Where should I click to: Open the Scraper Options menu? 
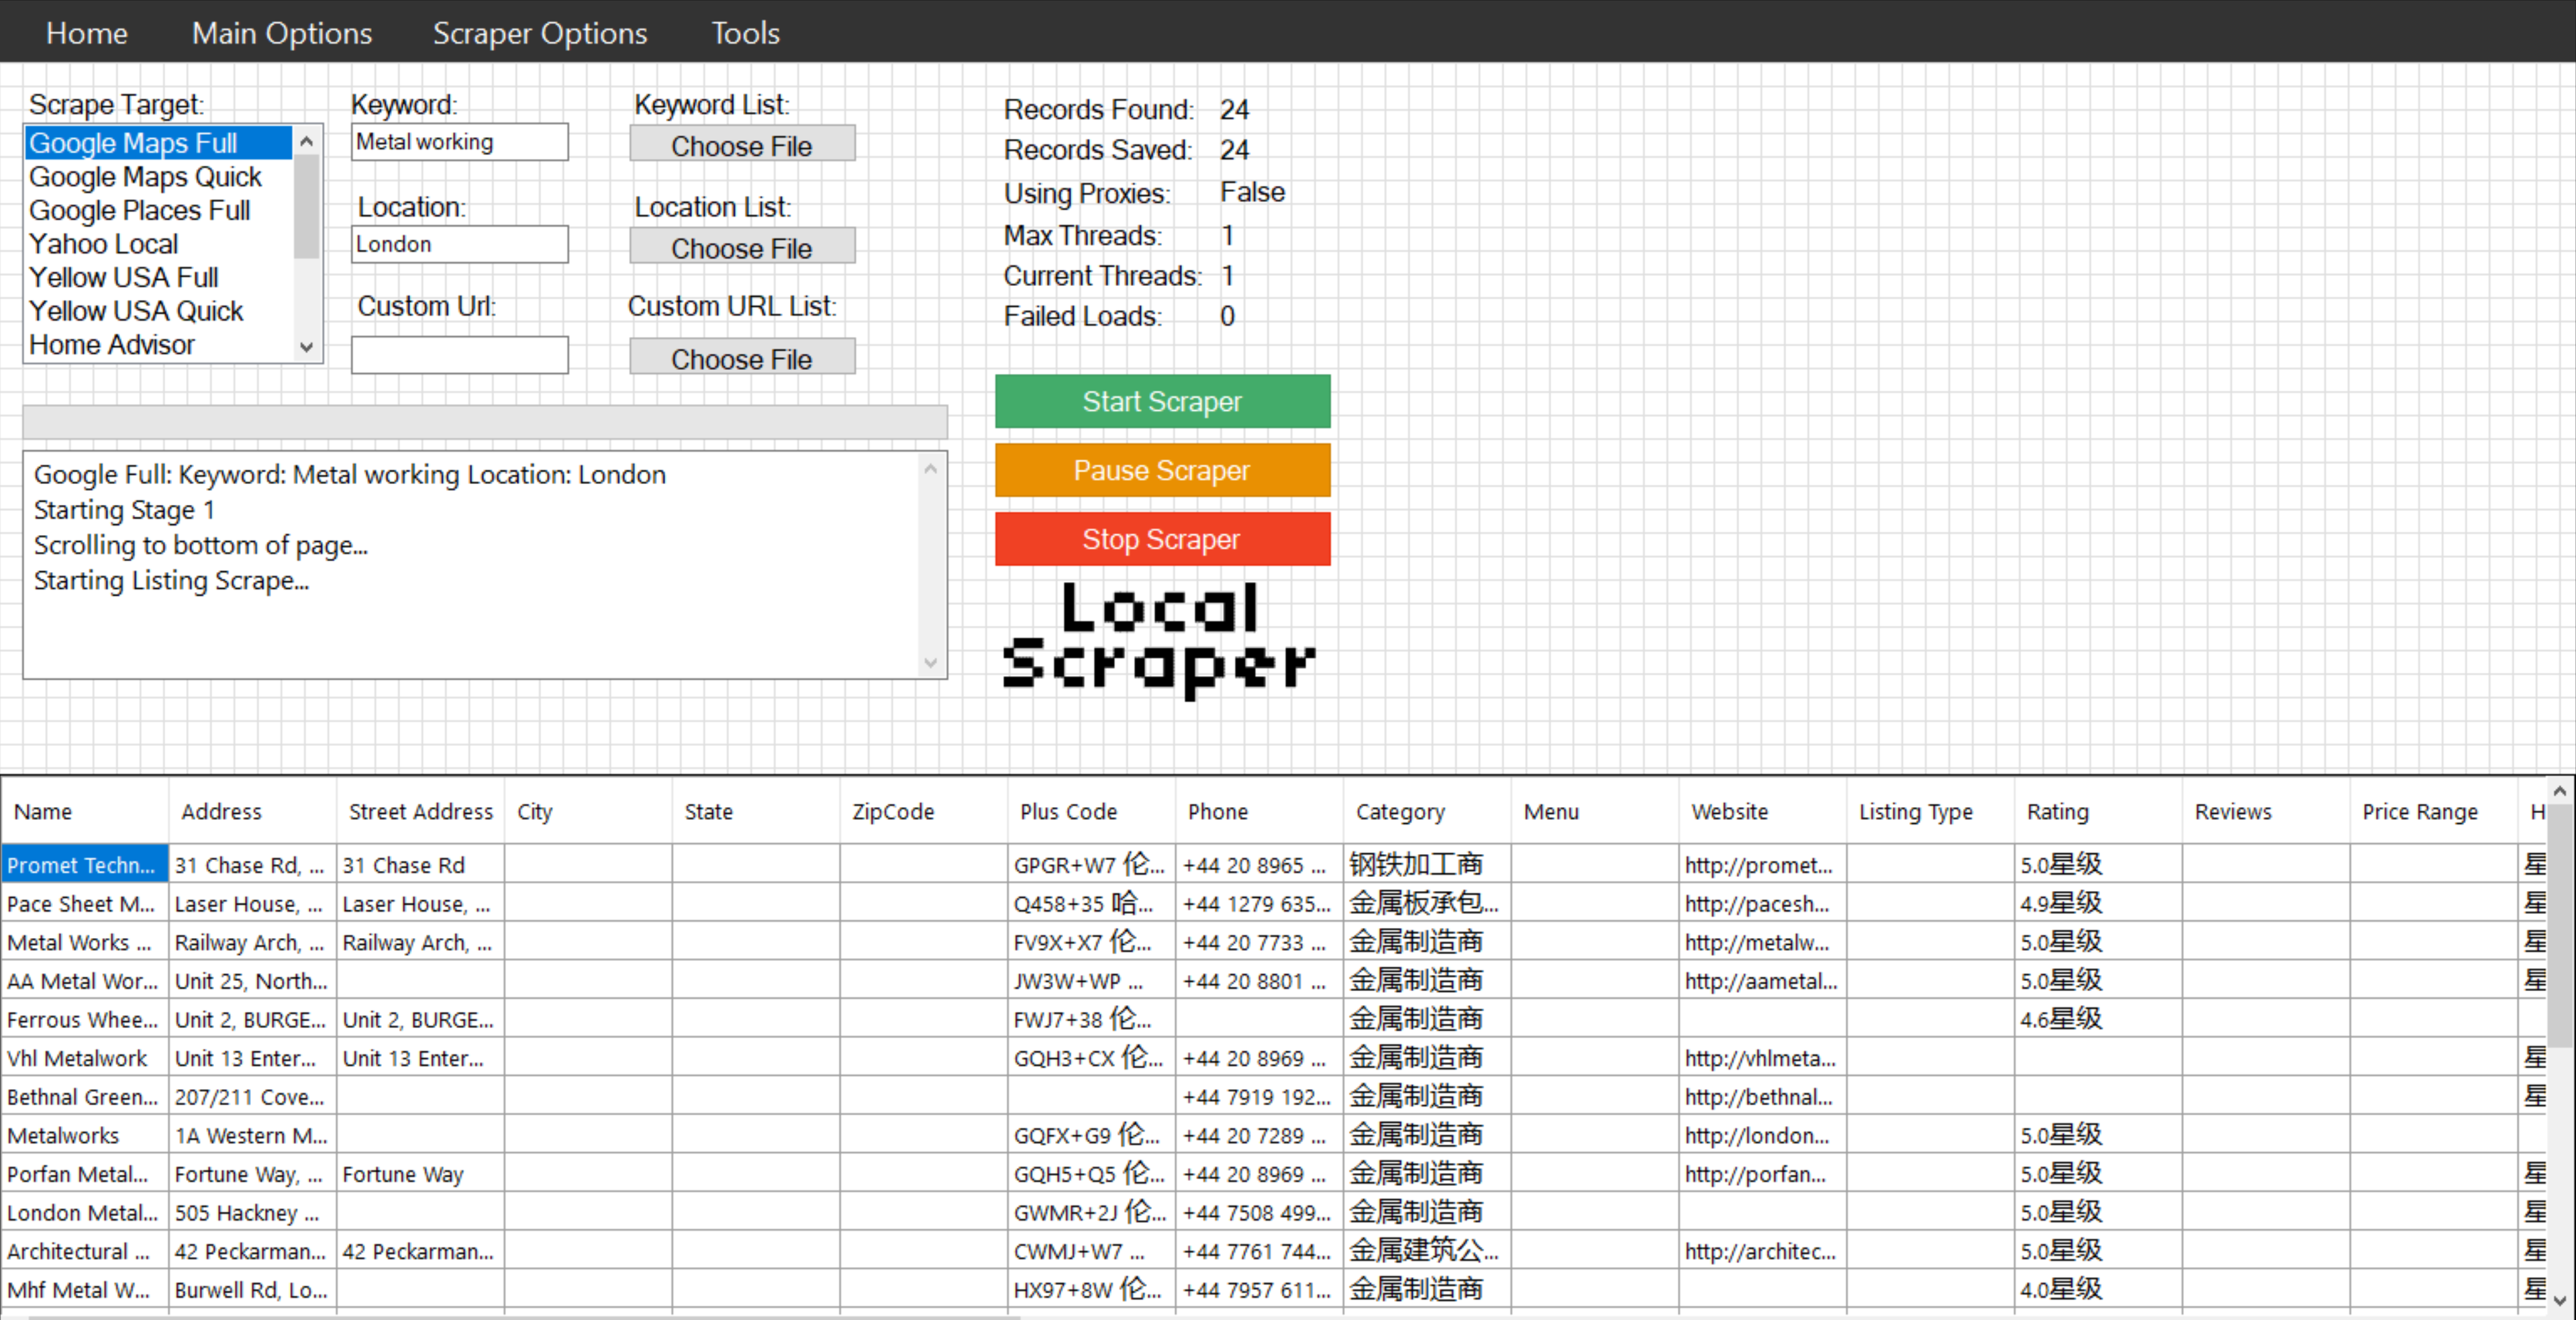(x=540, y=33)
